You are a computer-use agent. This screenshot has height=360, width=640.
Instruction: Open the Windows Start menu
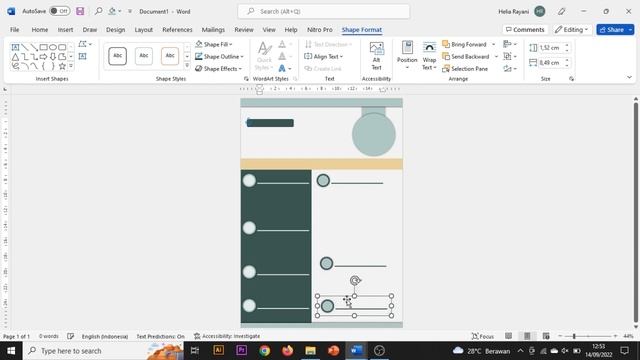pyautogui.click(x=11, y=351)
